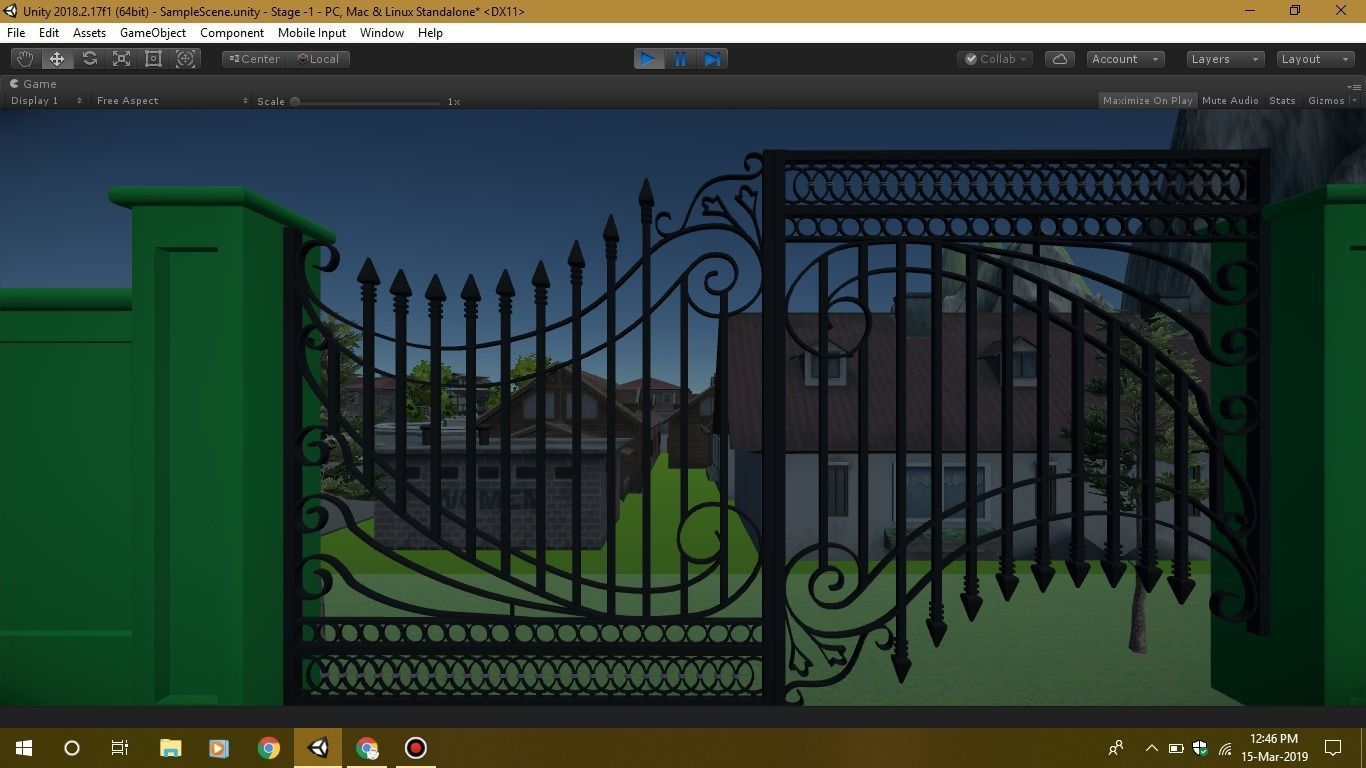
Task: Open the Account dropdown
Action: [x=1124, y=59]
